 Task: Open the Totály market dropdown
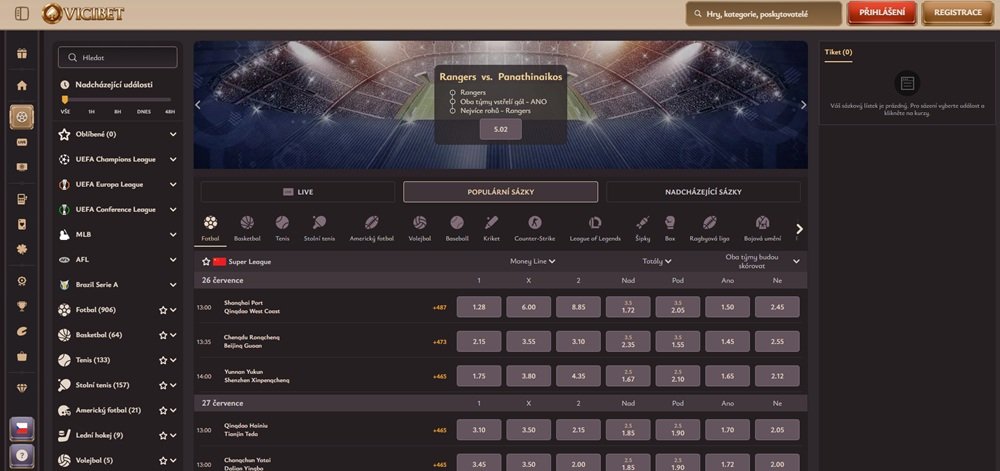pyautogui.click(x=657, y=261)
